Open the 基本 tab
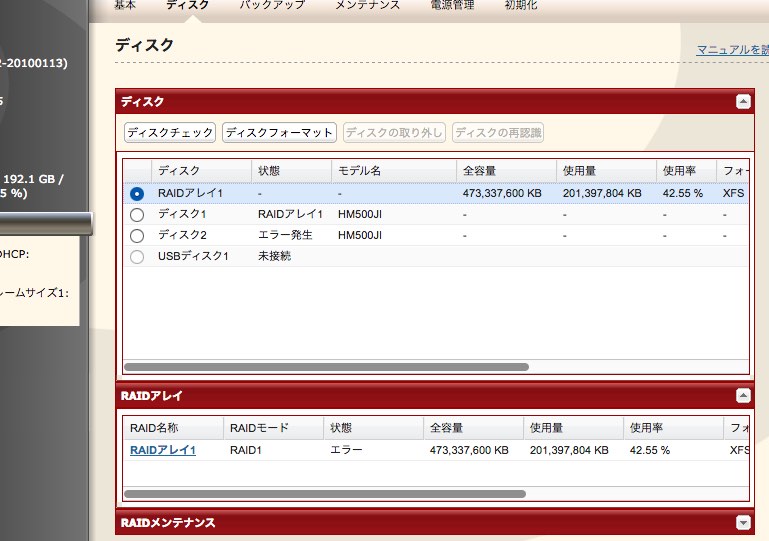Screen dimensions: 769x541 click(x=125, y=5)
